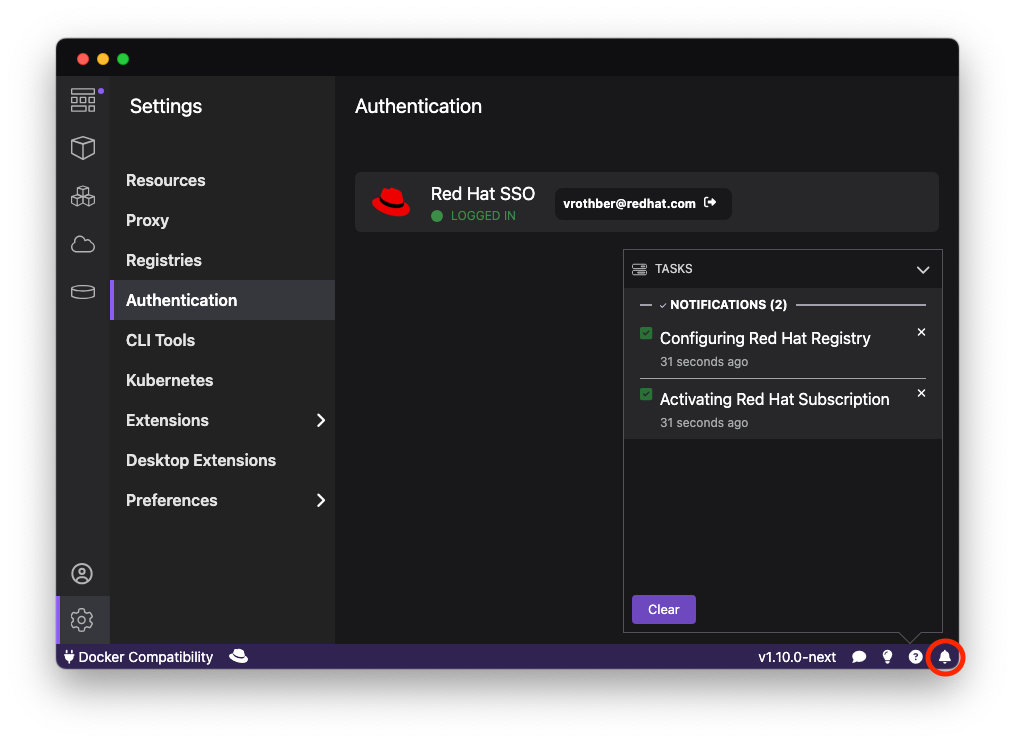Screen dimensions: 1015x743
Task: Open the Settings gear icon
Action: tap(82, 620)
